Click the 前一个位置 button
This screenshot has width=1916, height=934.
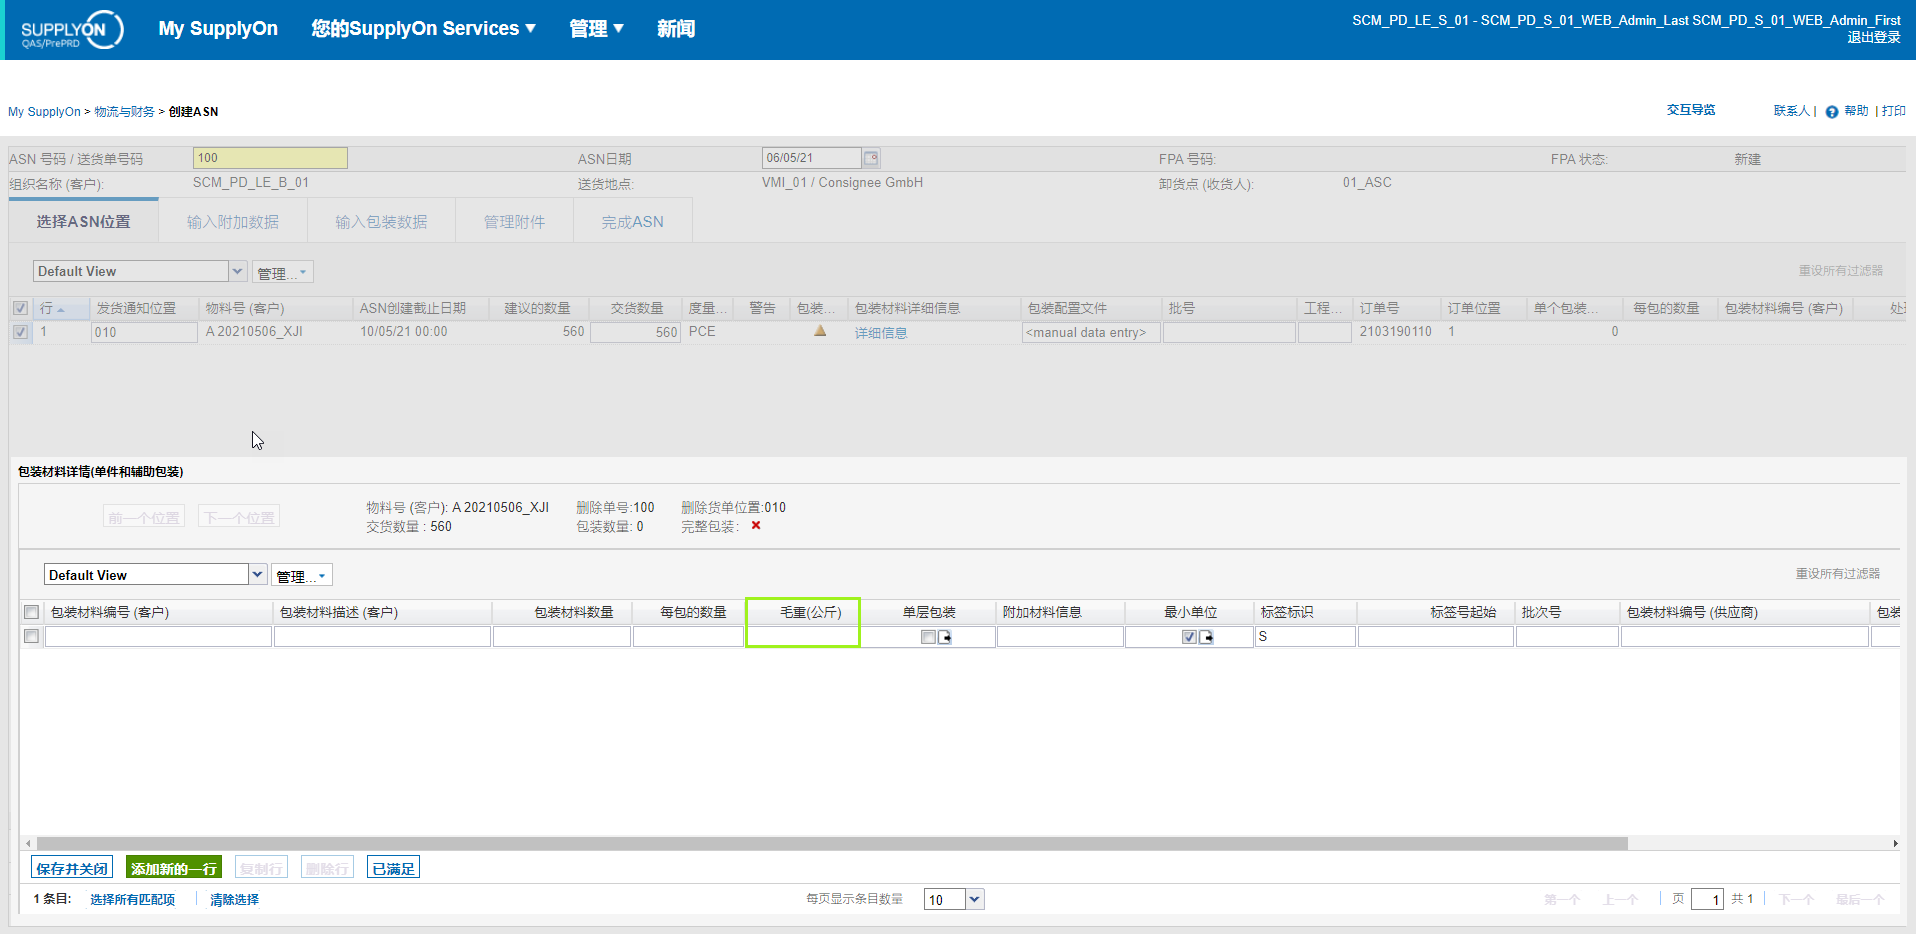144,517
